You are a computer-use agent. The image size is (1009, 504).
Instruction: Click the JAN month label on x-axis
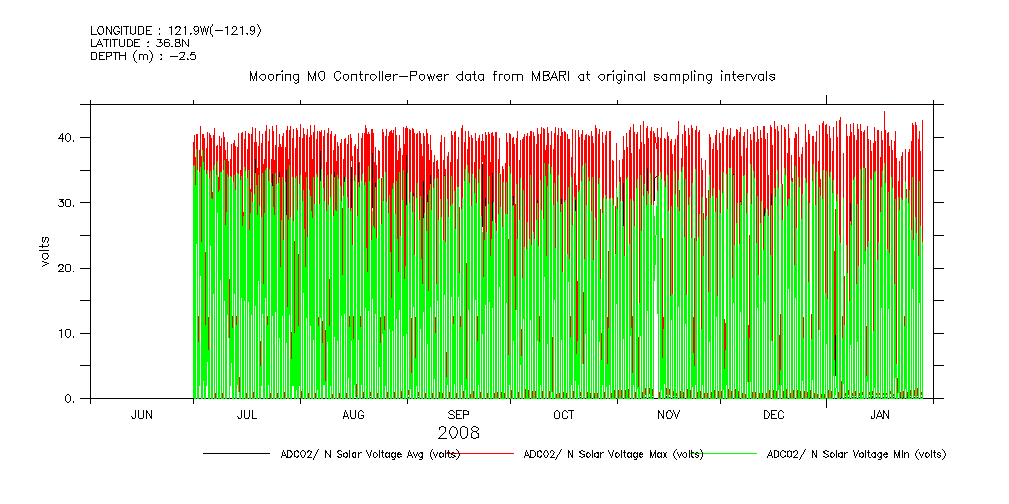pos(880,414)
